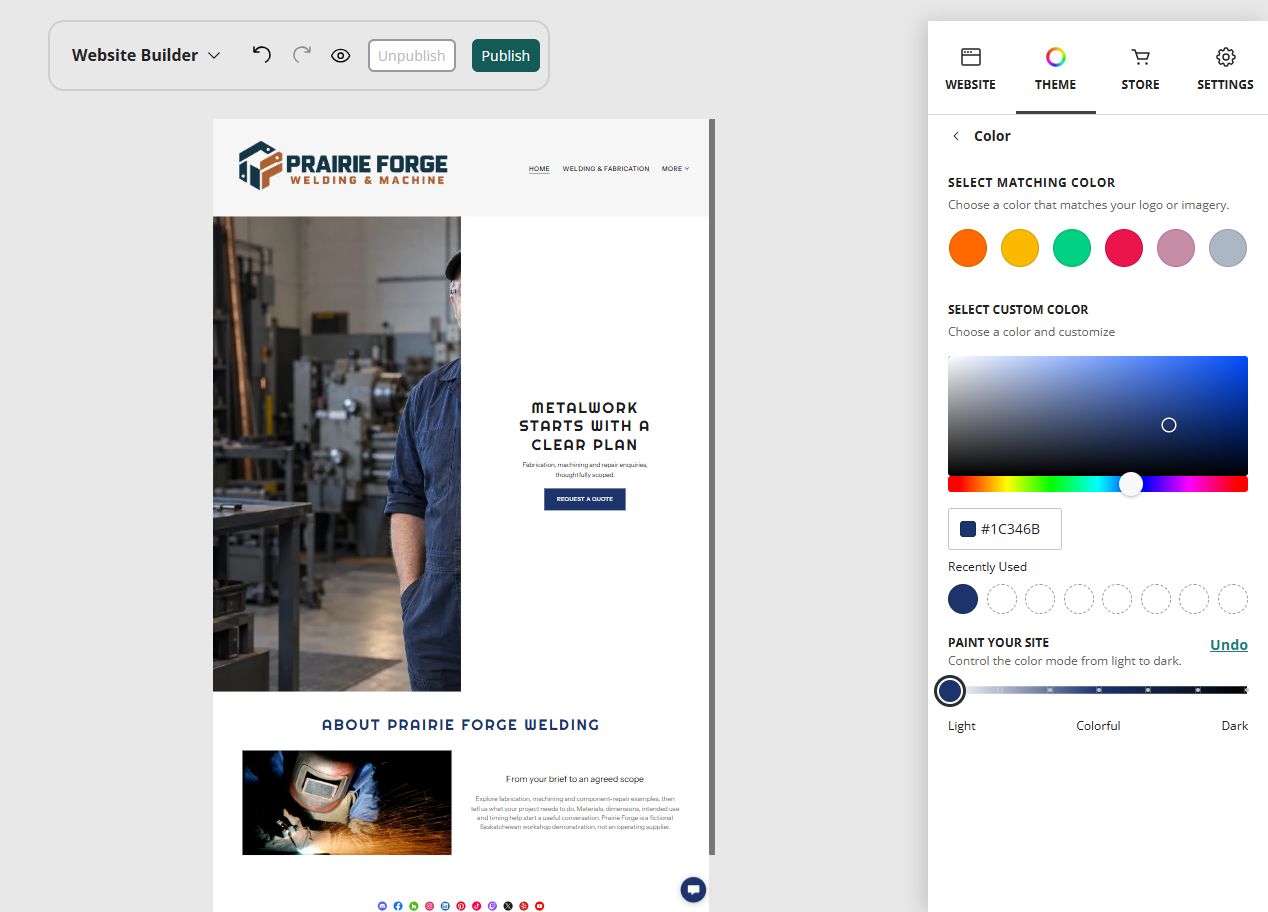Screen dimensions: 1268x912
Task: Click the Houzz social icon
Action: (414, 906)
